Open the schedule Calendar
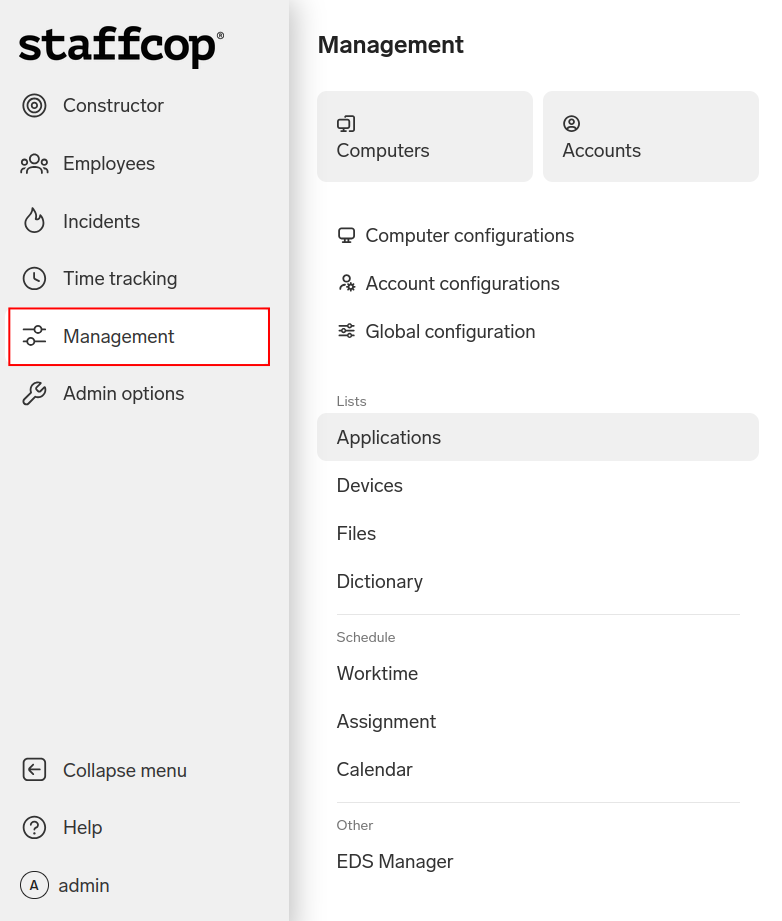Viewport: 782px width, 921px height. pyautogui.click(x=375, y=770)
